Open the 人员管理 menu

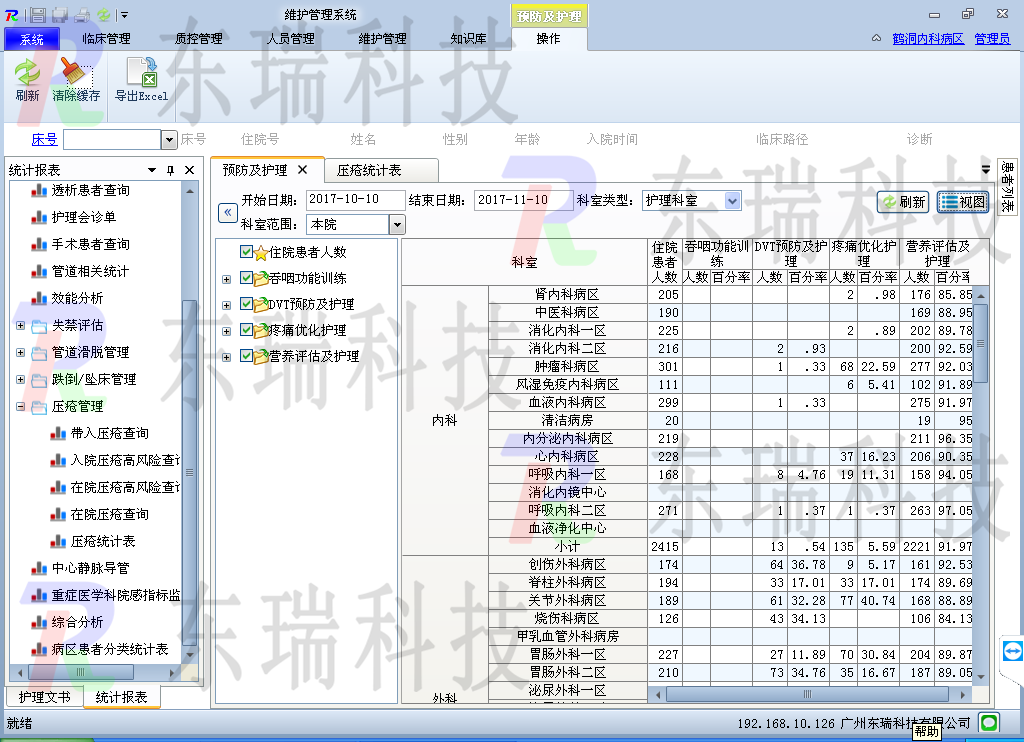(291, 39)
